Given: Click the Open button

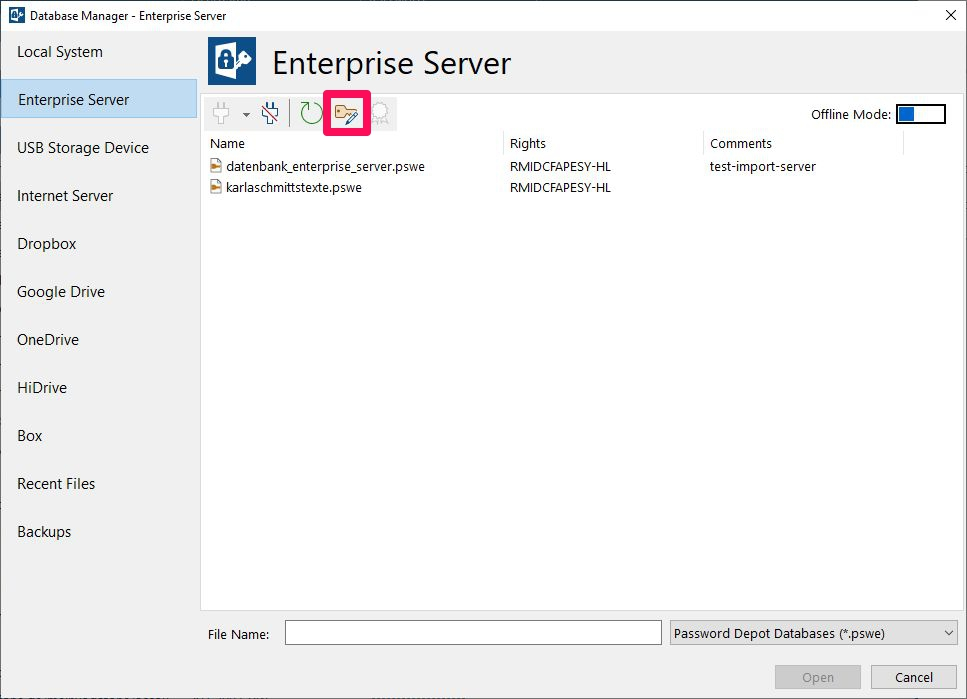Looking at the screenshot, I should [x=818, y=677].
